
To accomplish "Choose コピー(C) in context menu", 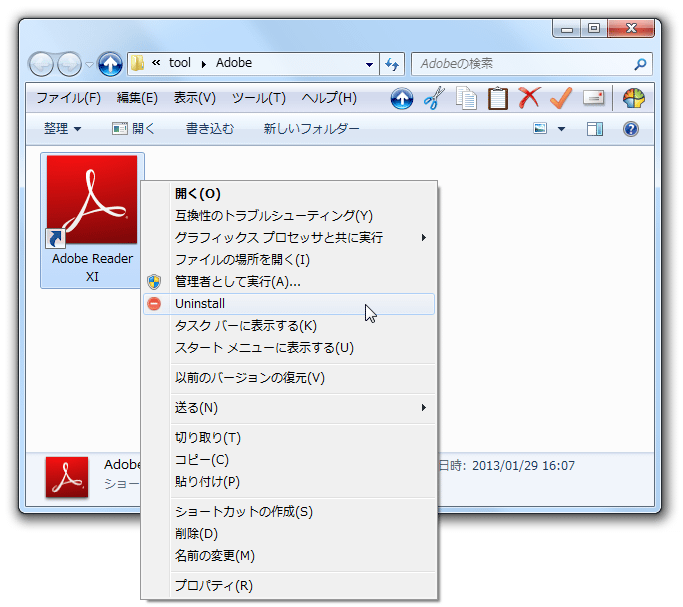I will tap(289, 460).
